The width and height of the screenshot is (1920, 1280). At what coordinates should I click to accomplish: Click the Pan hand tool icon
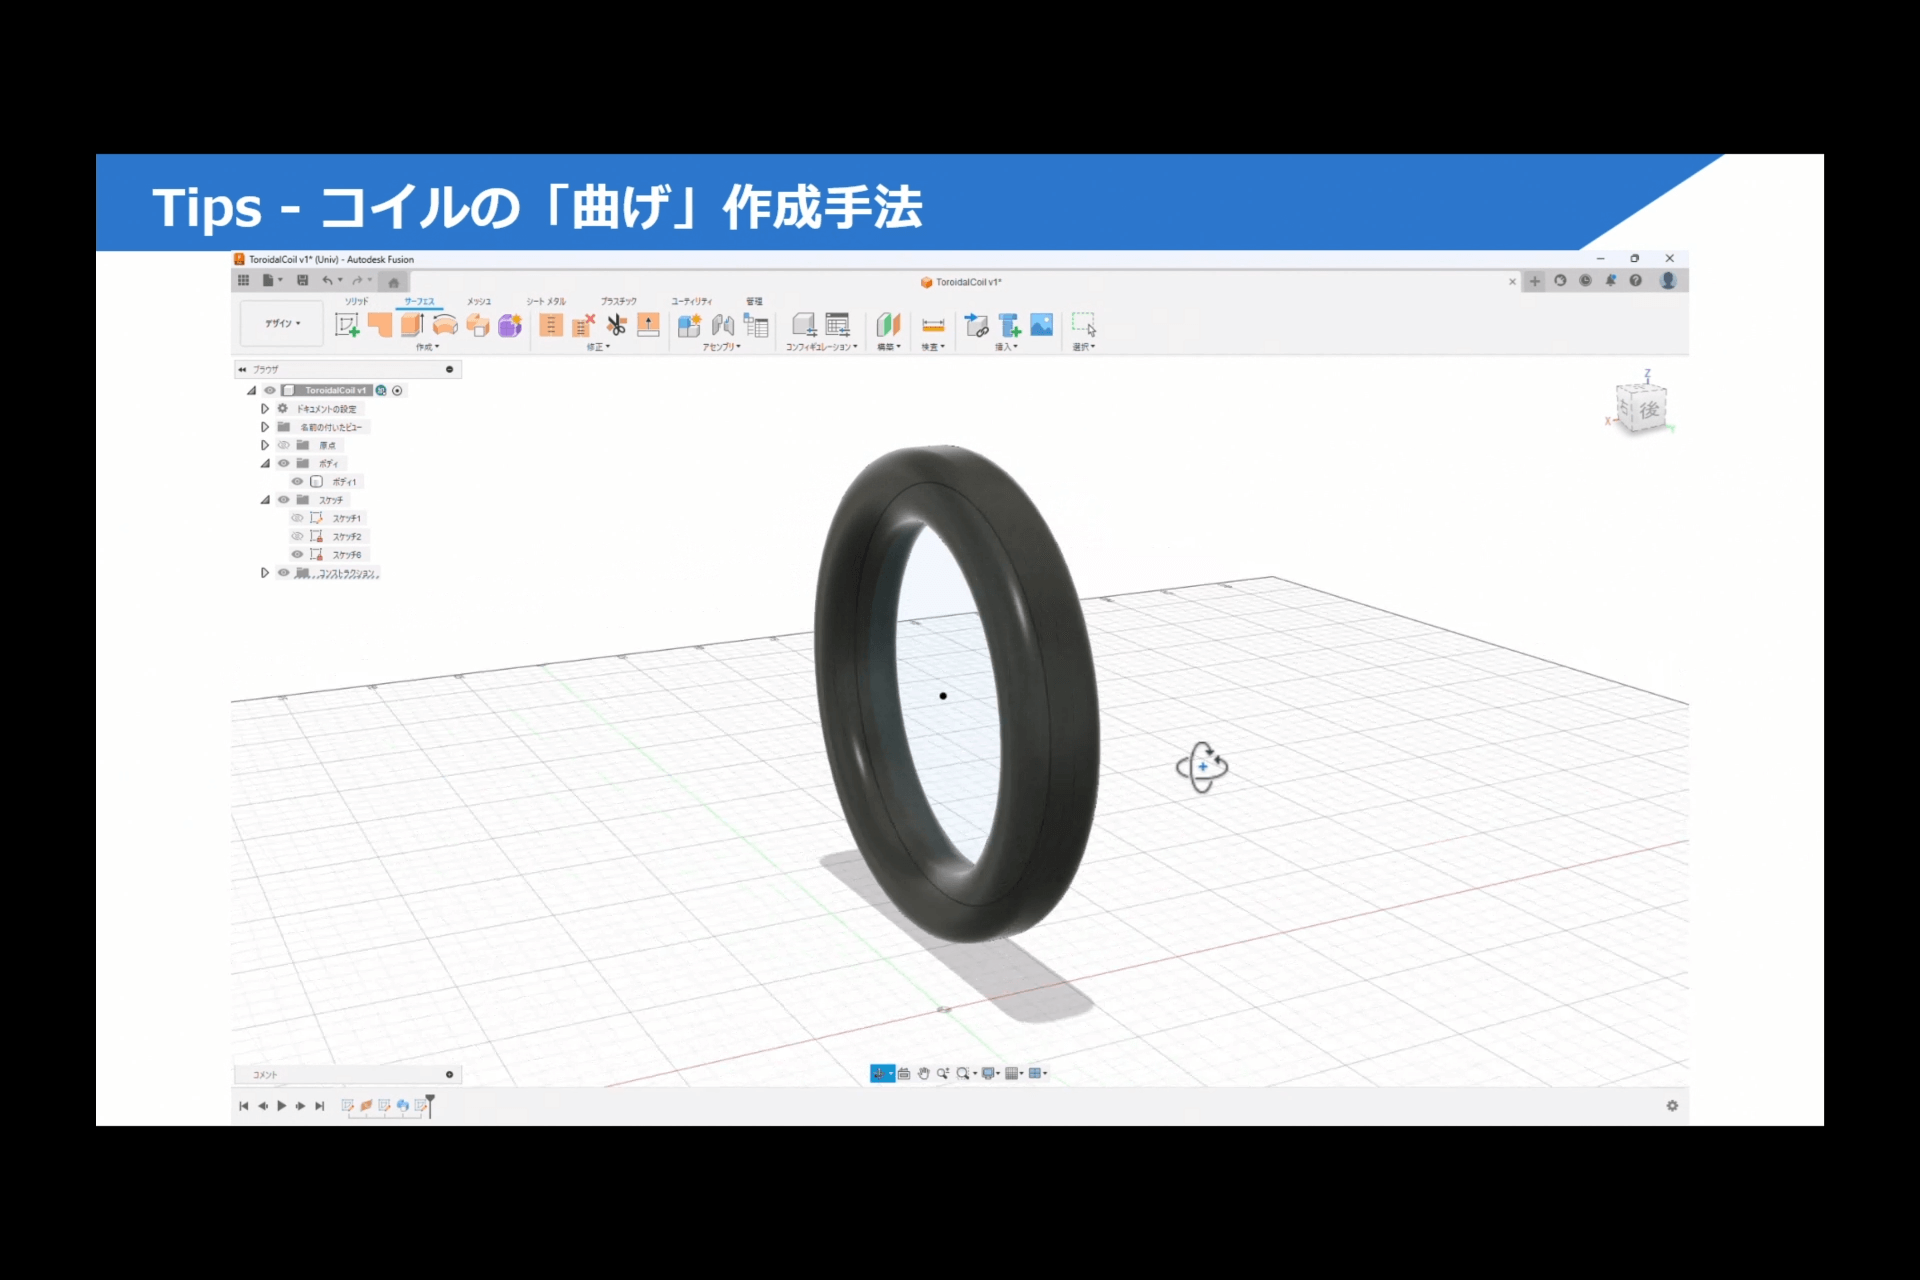(923, 1073)
